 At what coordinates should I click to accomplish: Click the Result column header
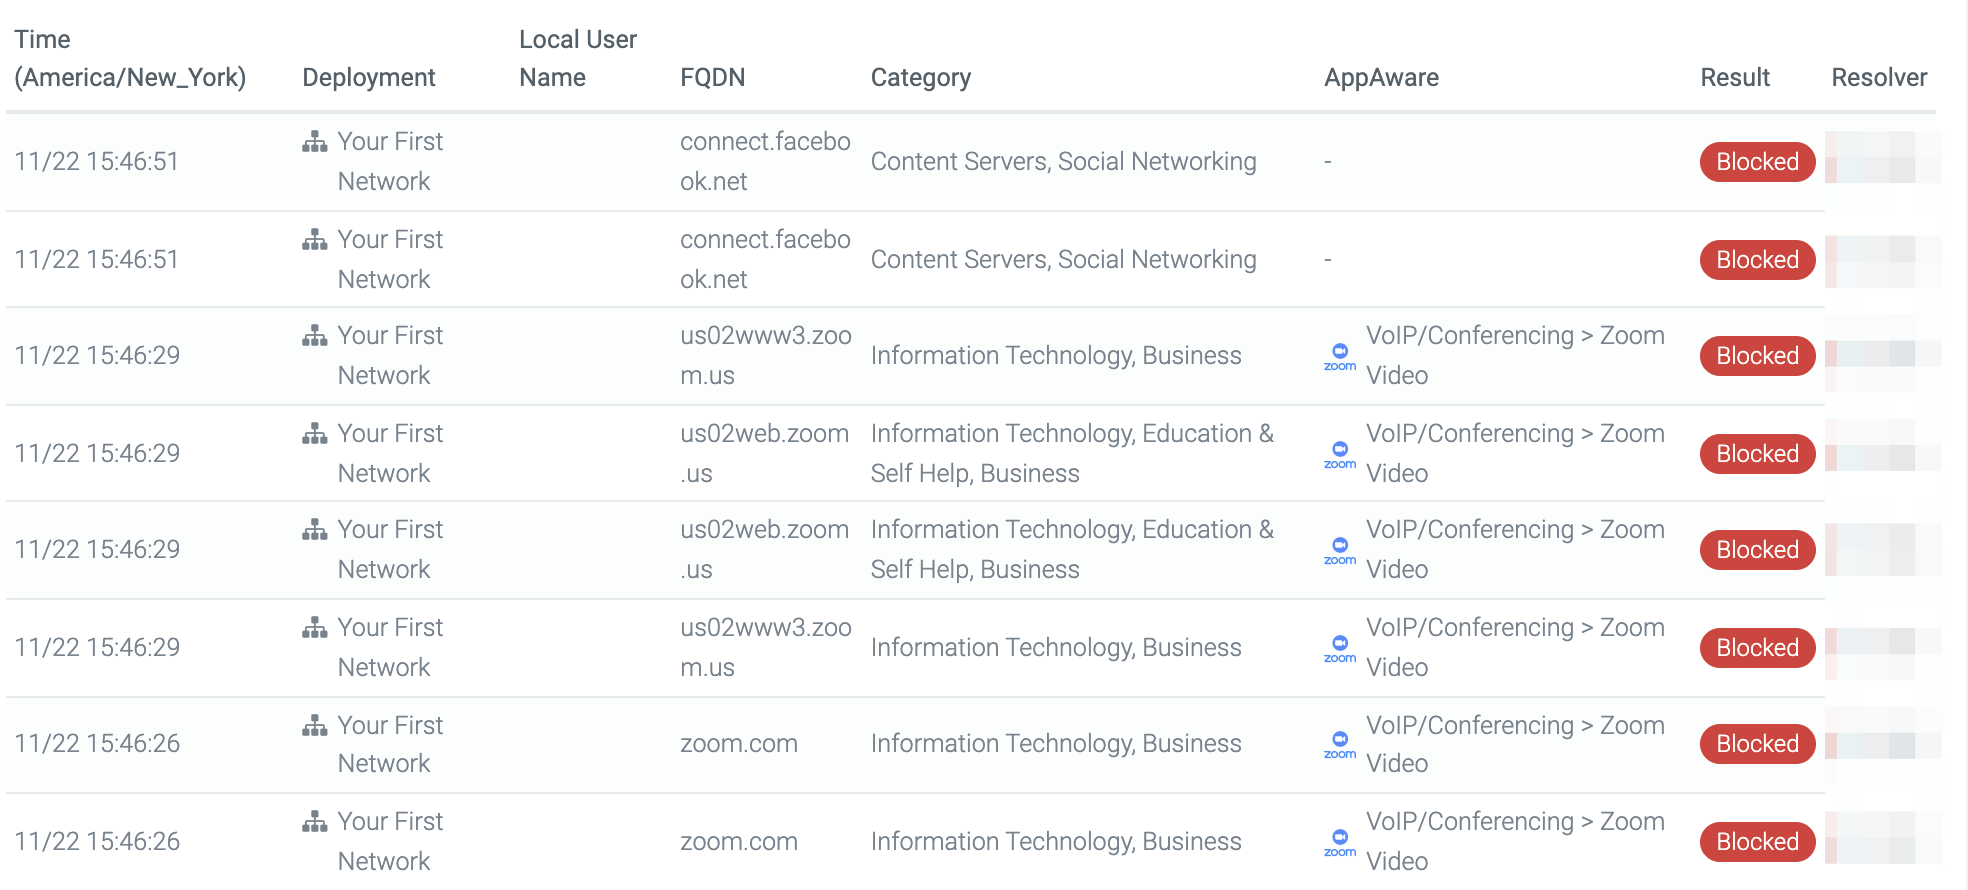[1735, 77]
